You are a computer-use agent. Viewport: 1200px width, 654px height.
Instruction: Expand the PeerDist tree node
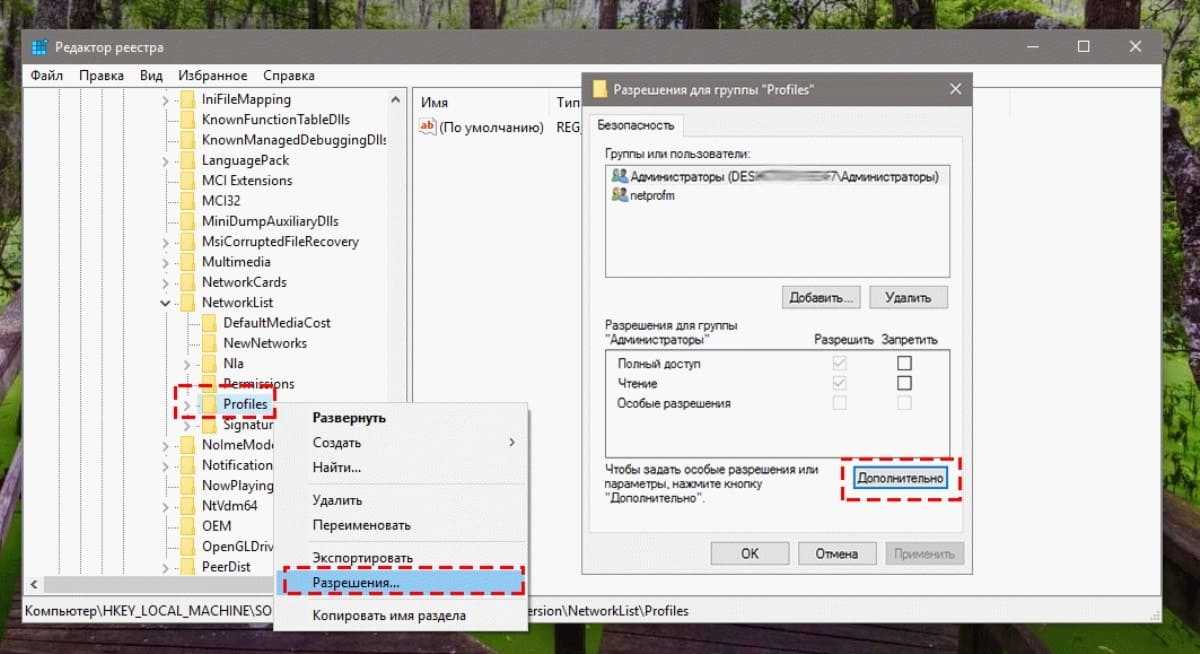(165, 567)
